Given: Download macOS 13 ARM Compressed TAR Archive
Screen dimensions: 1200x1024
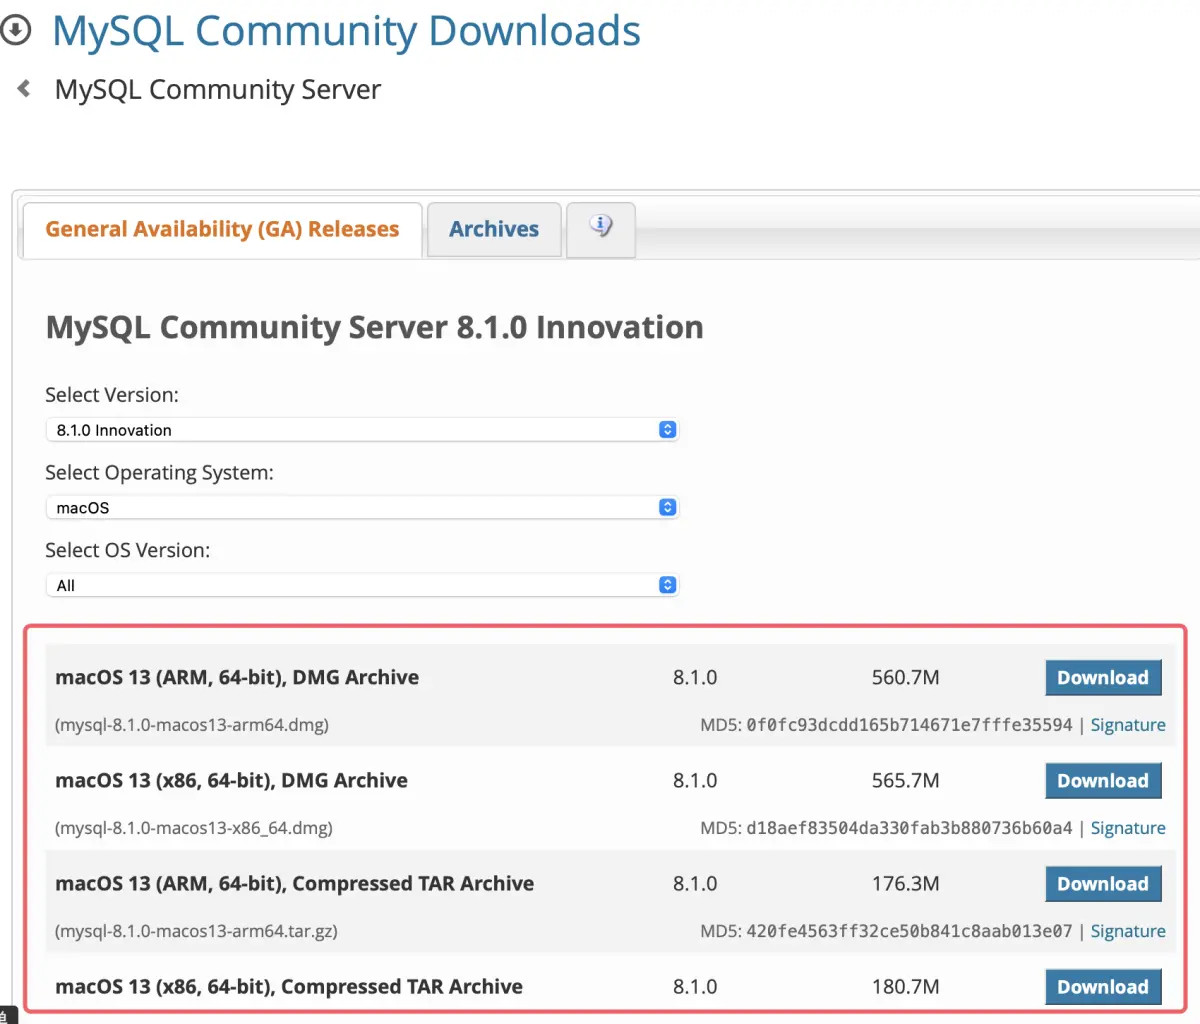Looking at the screenshot, I should pyautogui.click(x=1103, y=884).
